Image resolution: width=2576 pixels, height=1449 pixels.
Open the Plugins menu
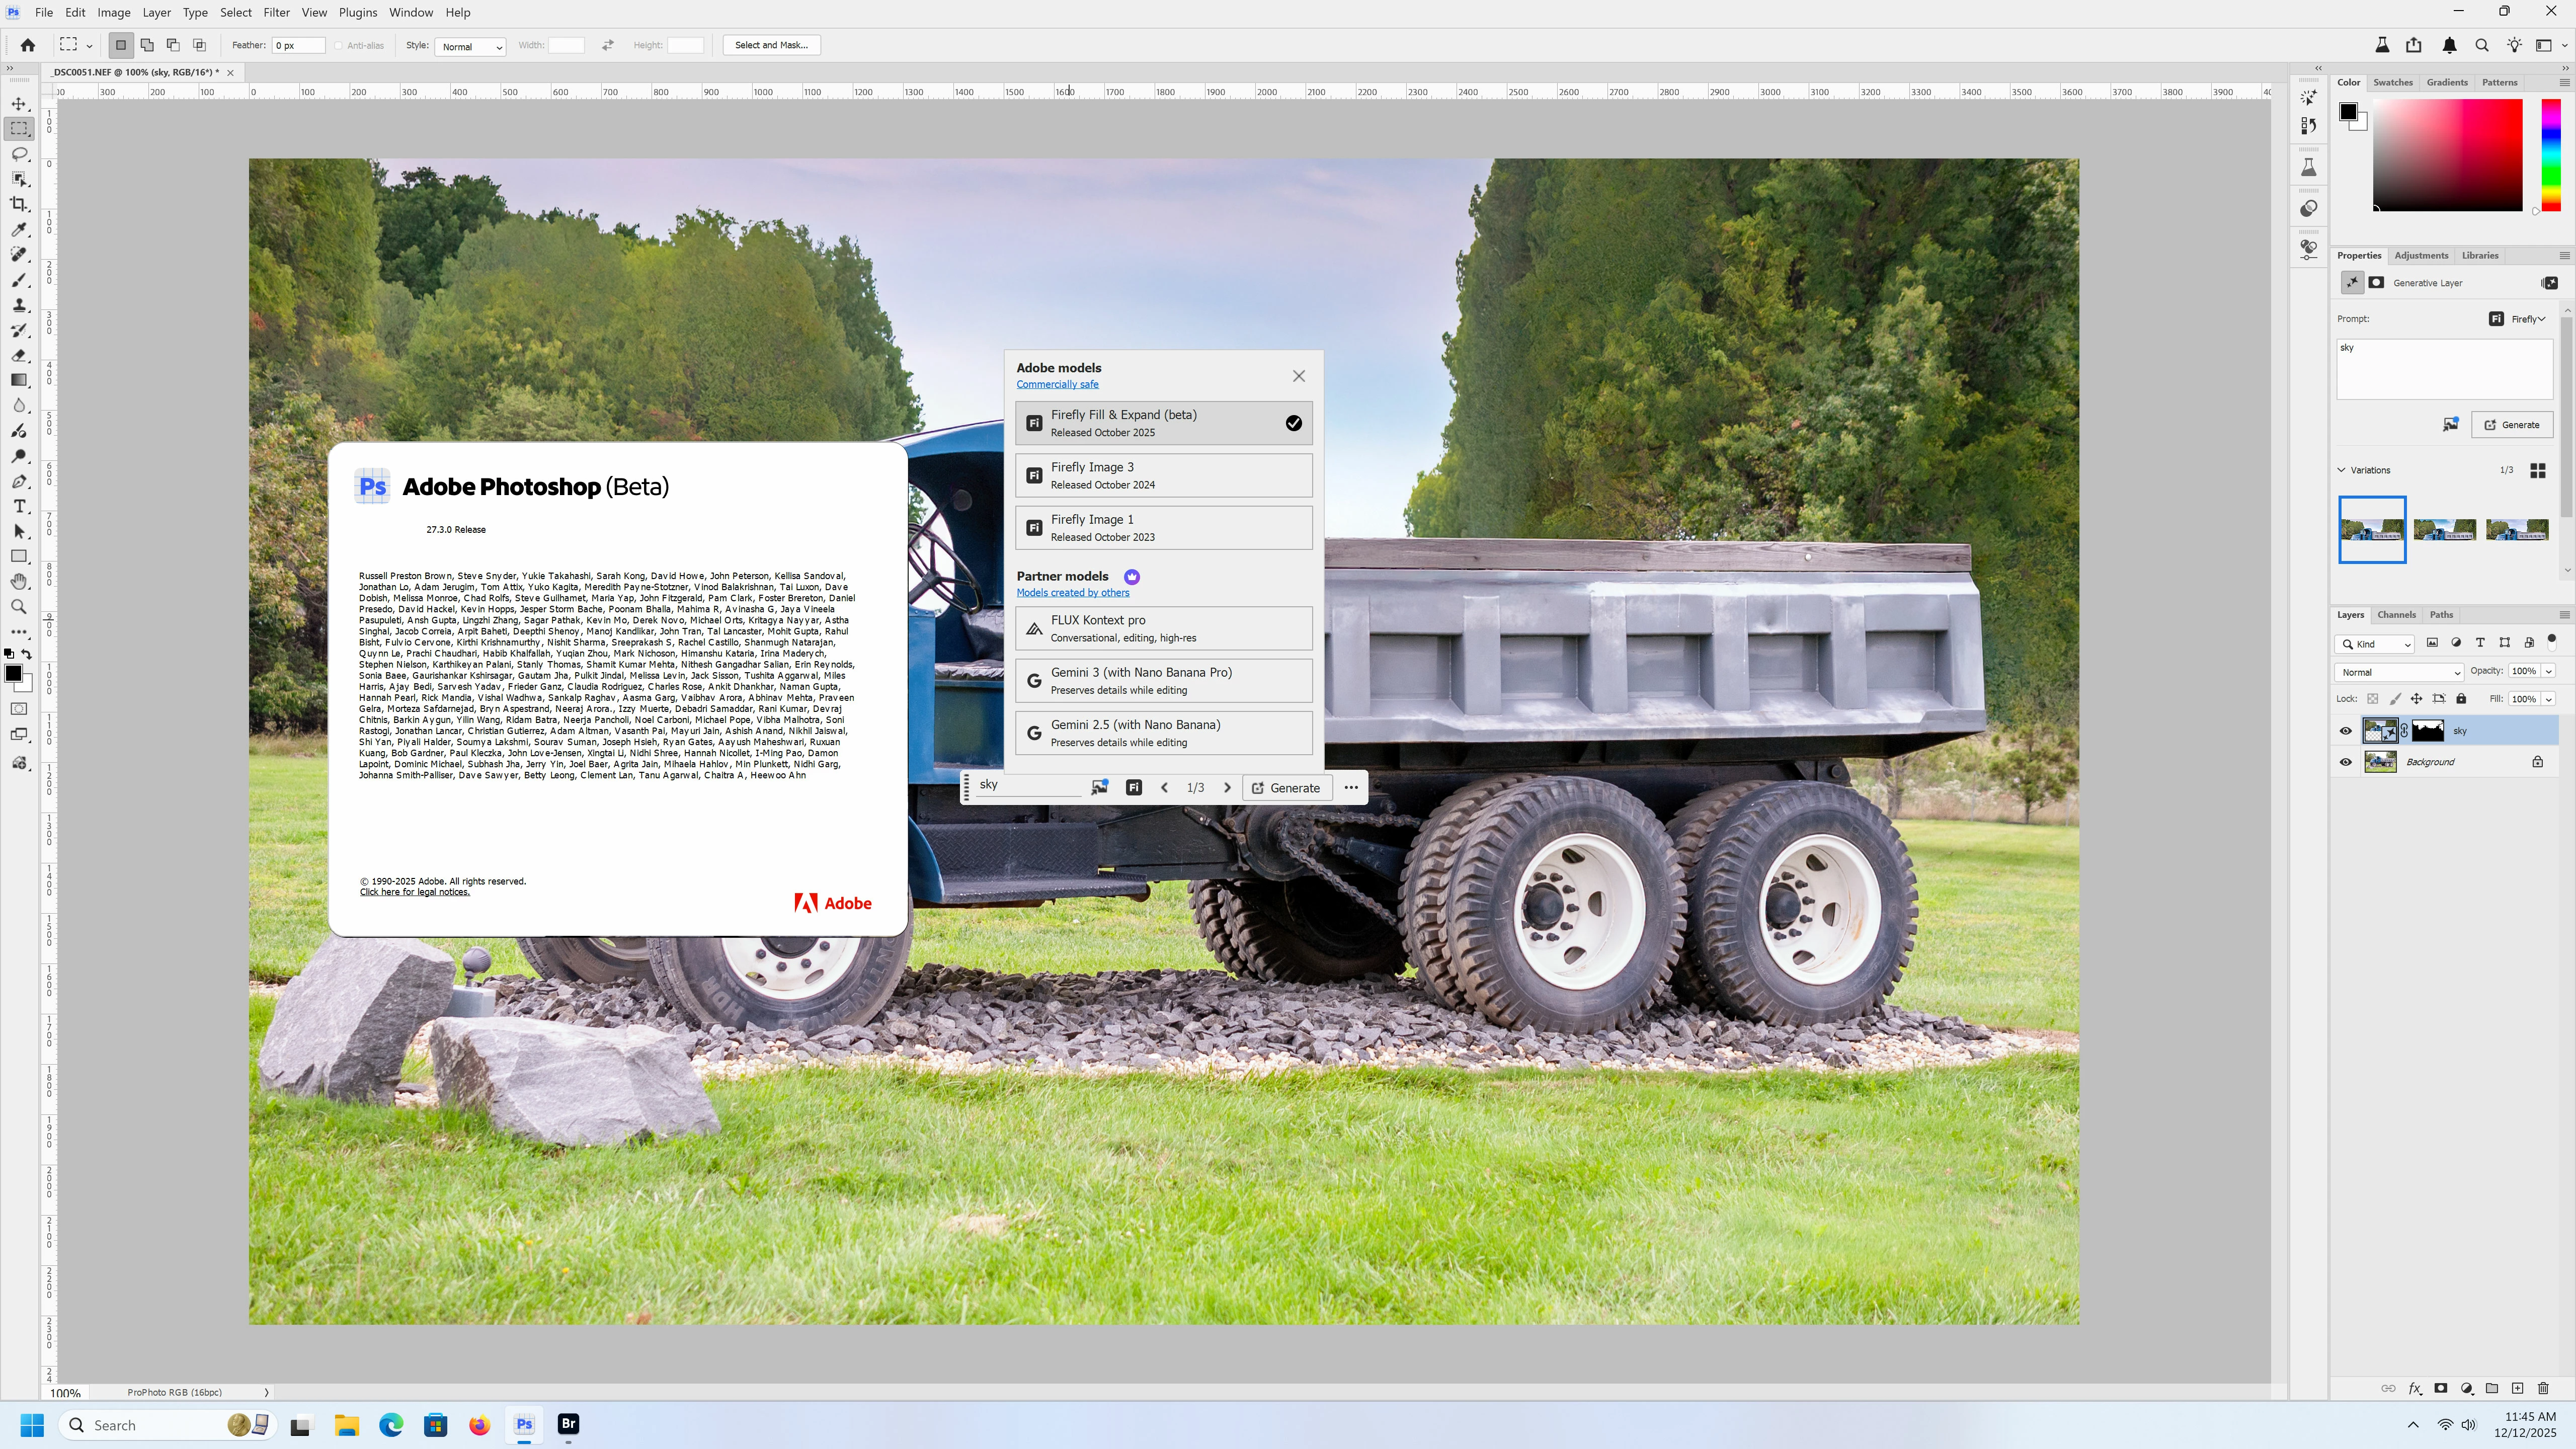pyautogui.click(x=358, y=13)
